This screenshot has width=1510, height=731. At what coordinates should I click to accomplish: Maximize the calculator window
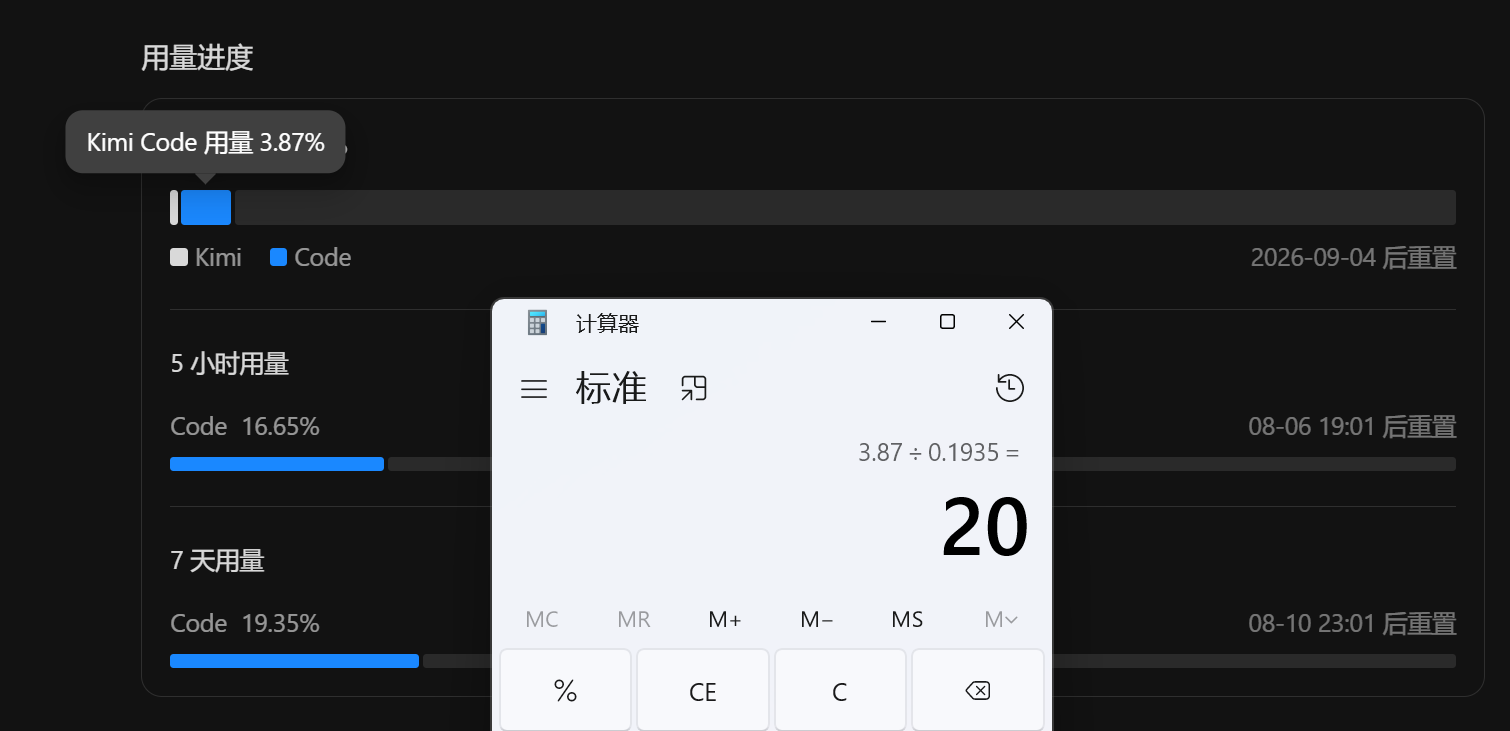click(947, 321)
